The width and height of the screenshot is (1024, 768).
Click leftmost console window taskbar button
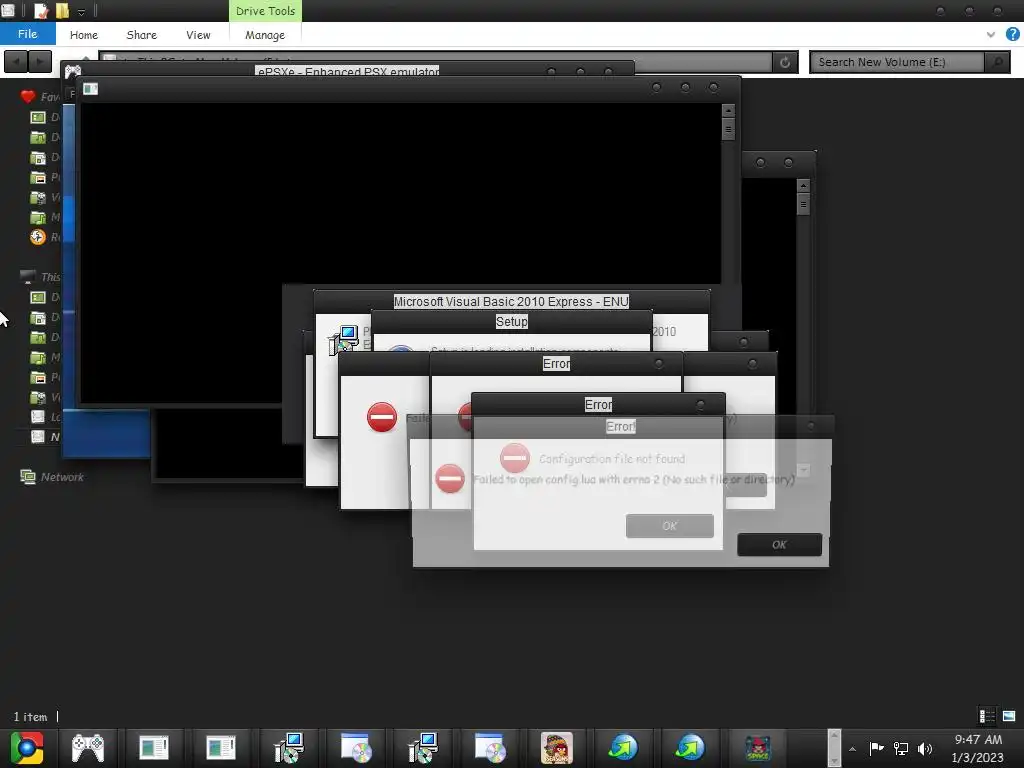click(154, 748)
